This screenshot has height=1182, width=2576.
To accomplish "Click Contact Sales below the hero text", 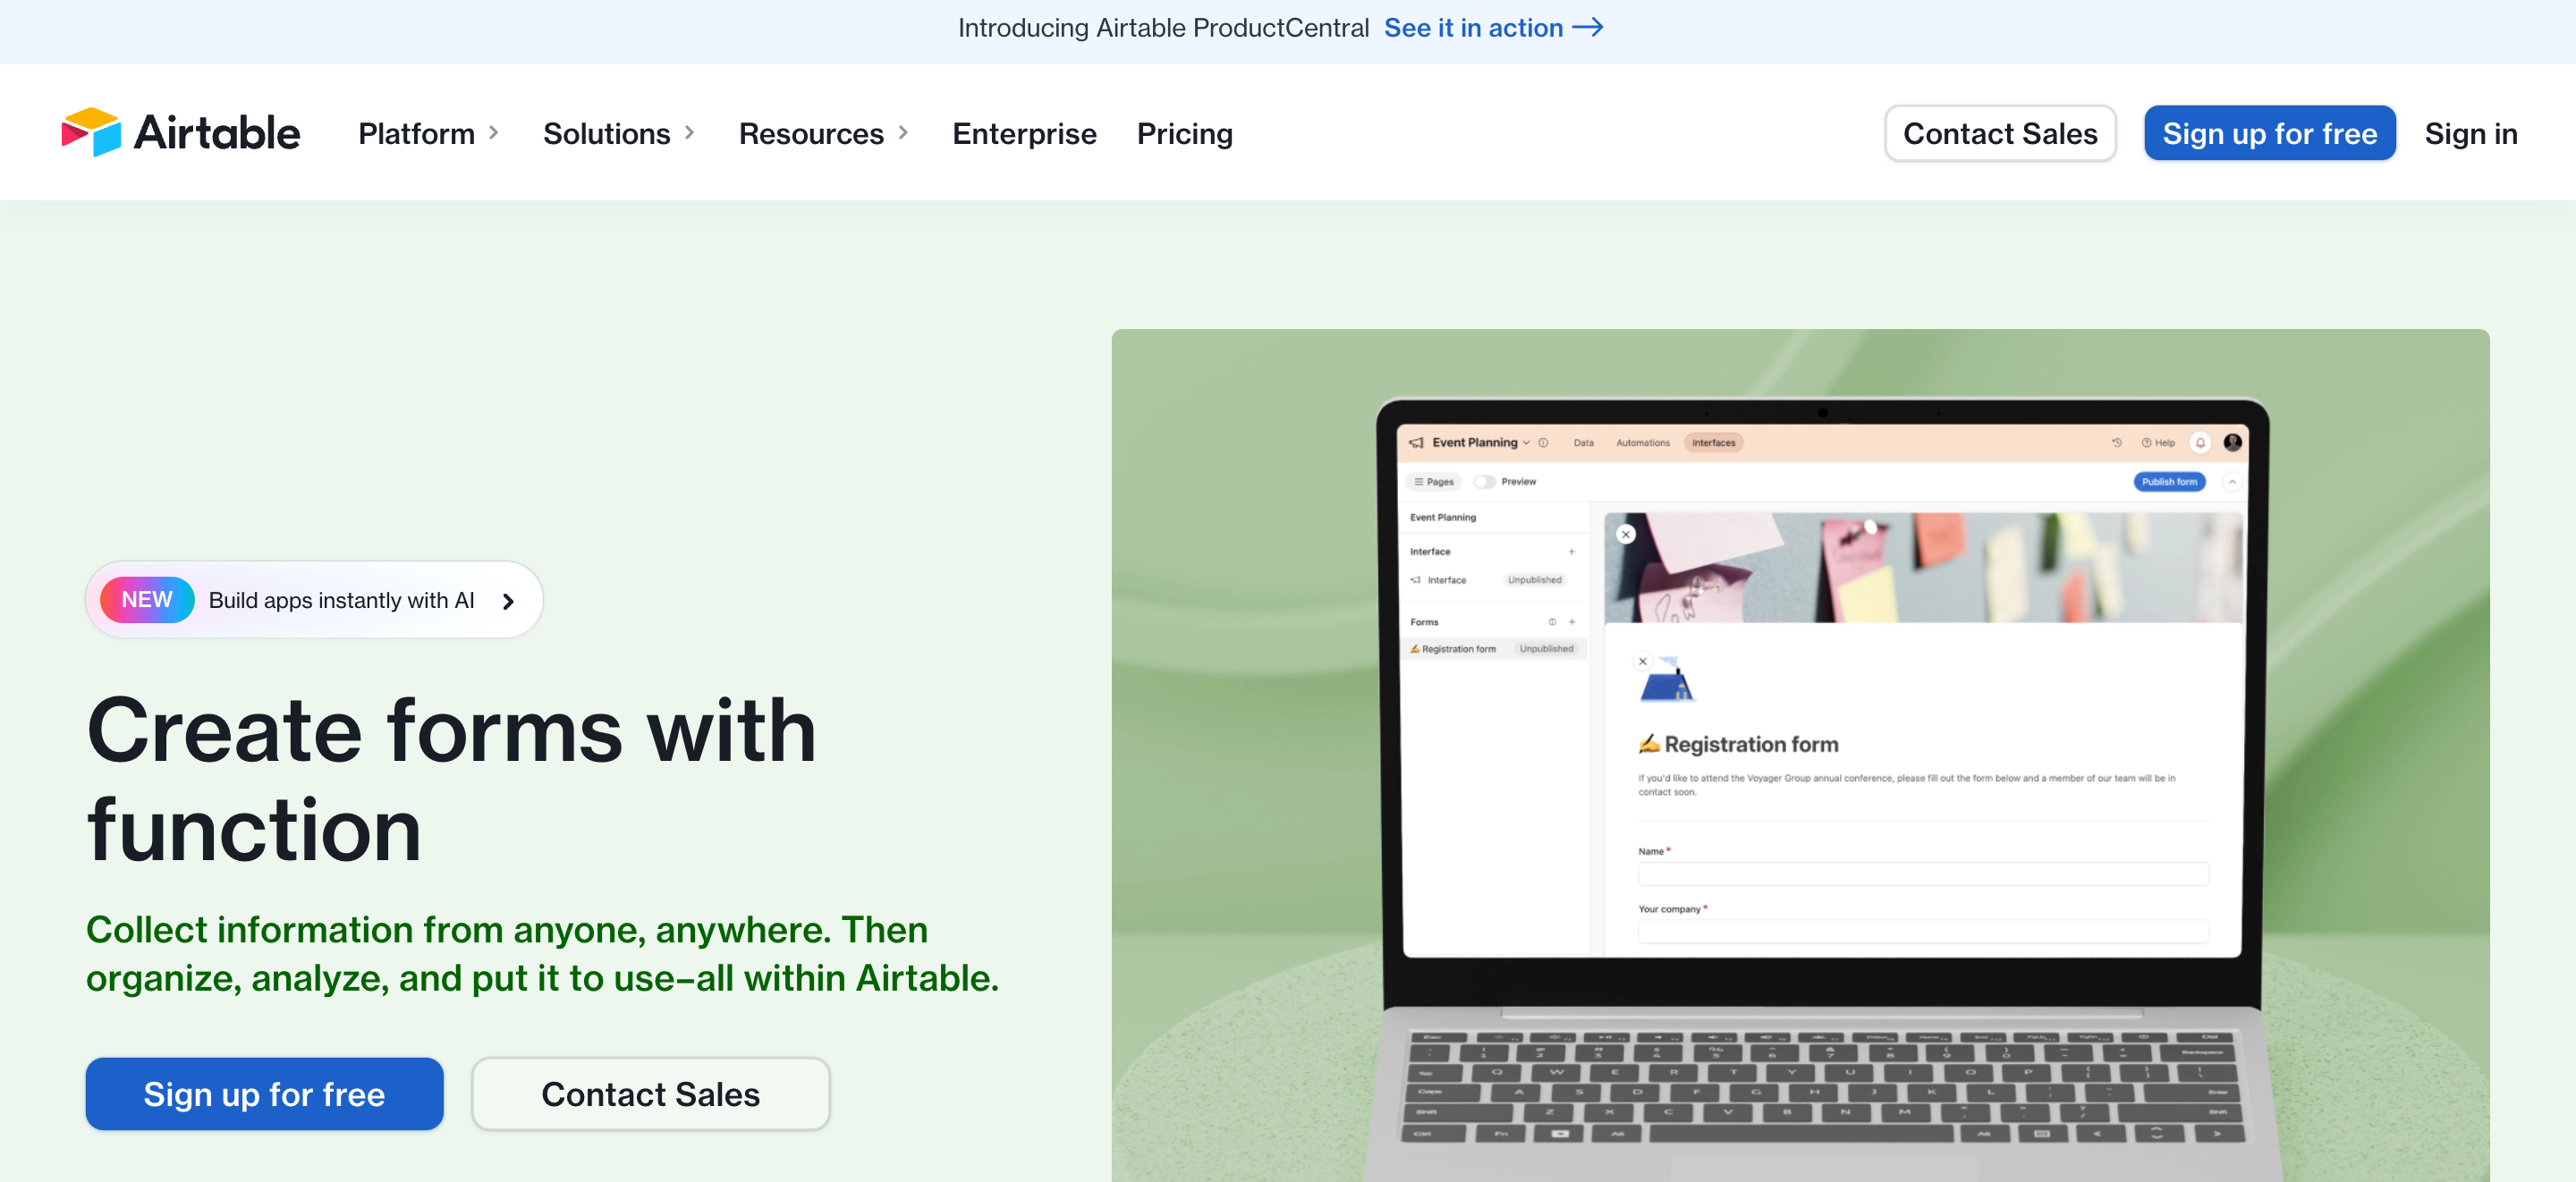I will [651, 1094].
